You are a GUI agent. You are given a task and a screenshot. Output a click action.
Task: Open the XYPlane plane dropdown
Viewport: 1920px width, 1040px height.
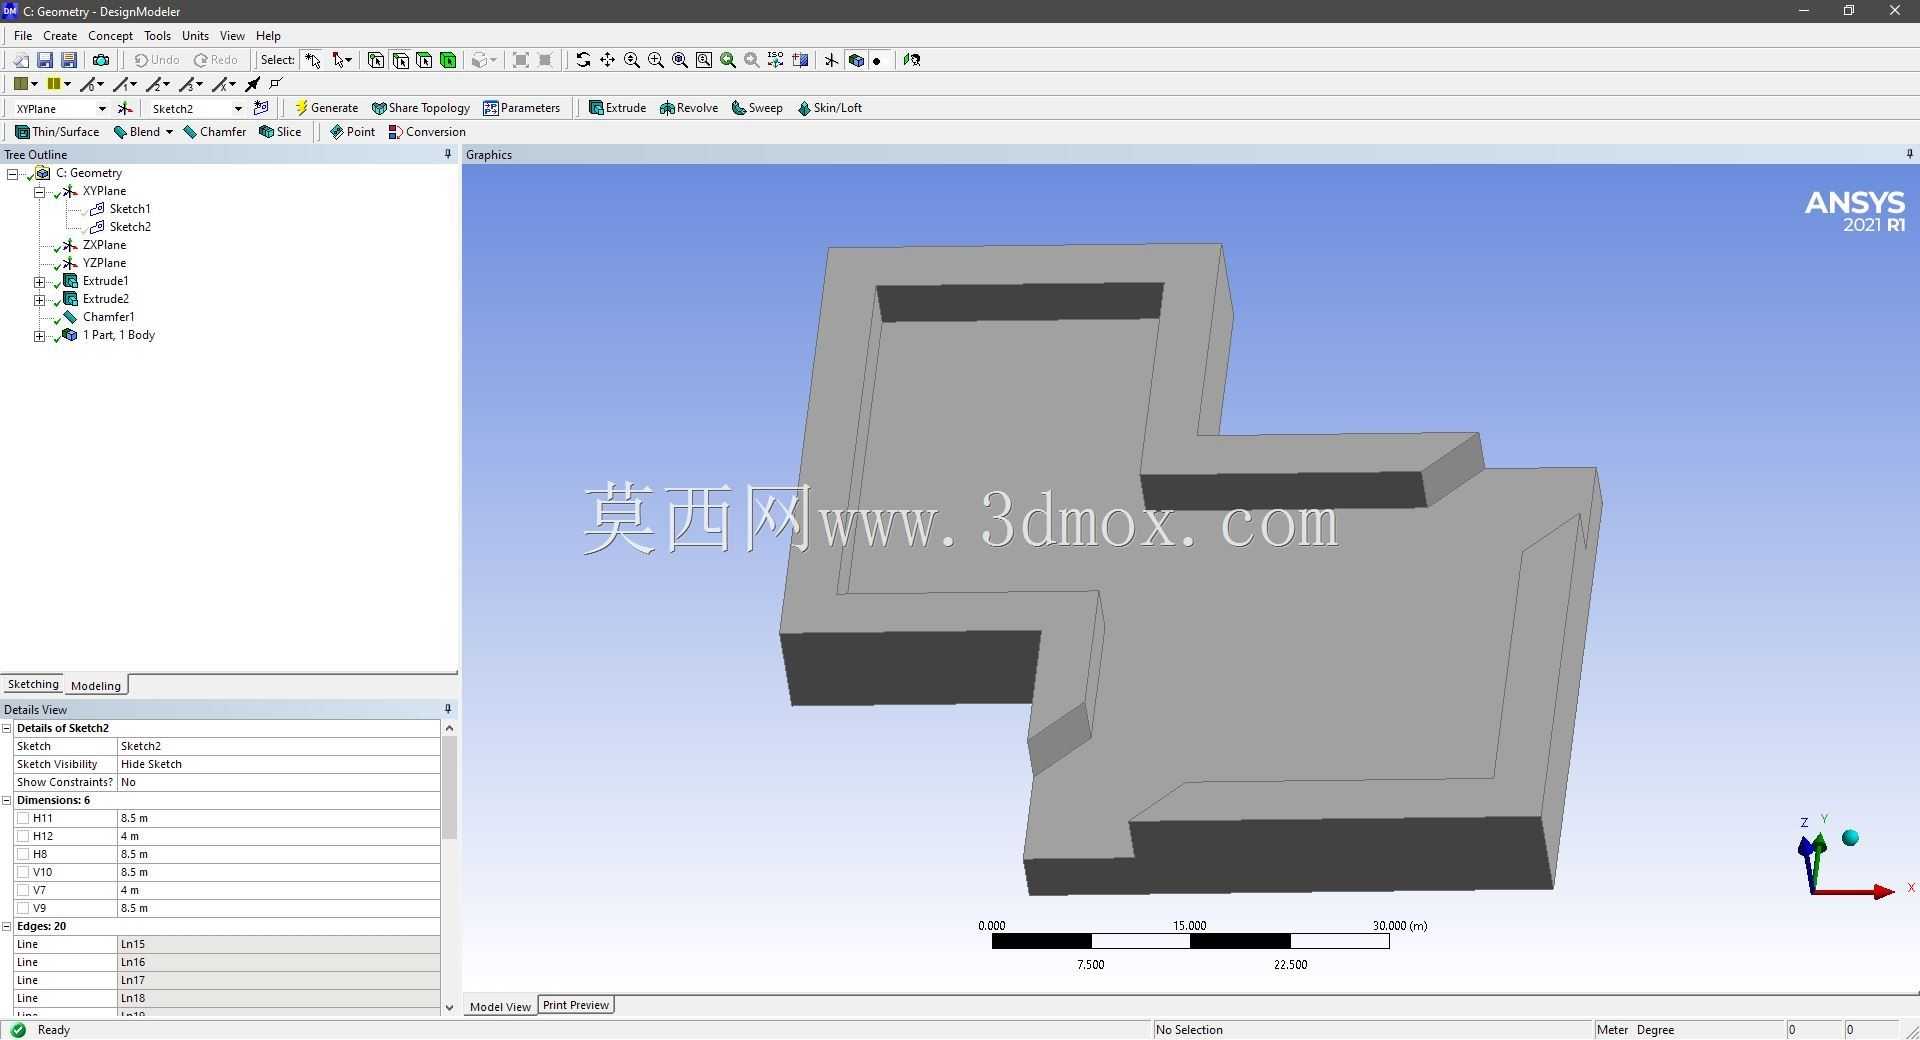point(101,108)
